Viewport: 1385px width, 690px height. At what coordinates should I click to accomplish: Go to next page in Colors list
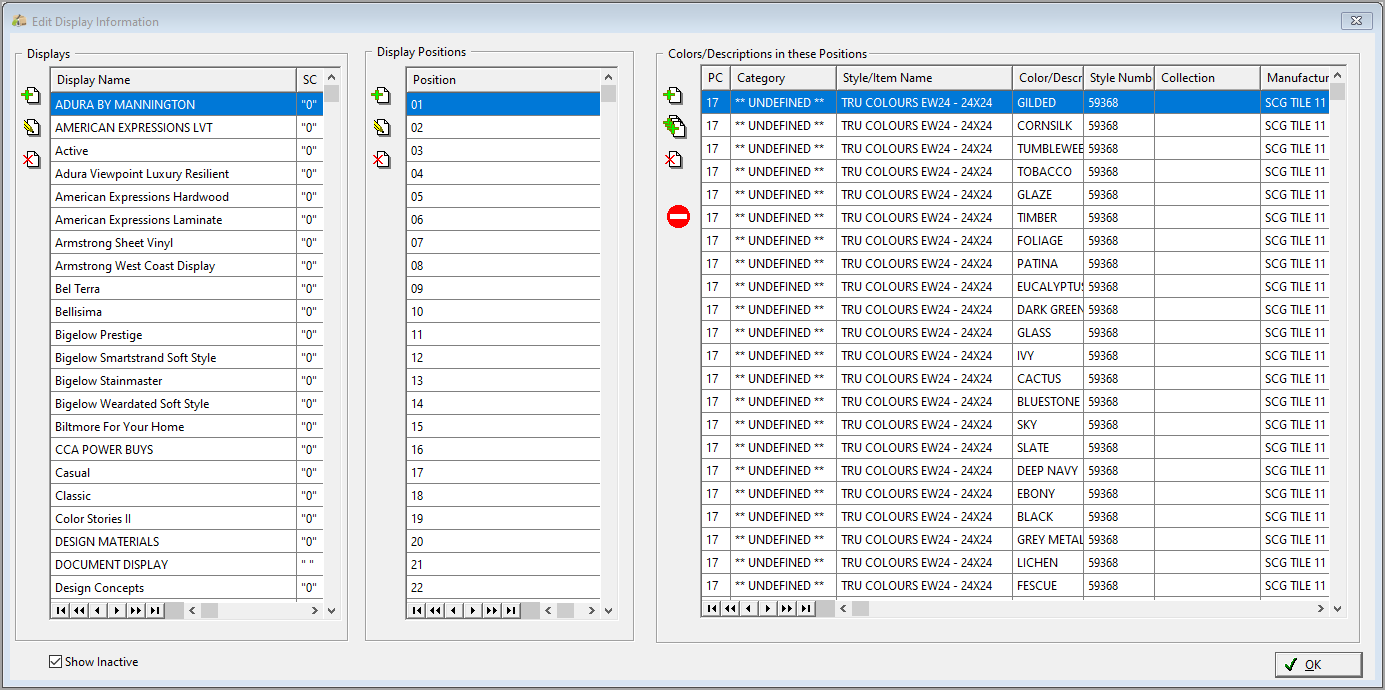point(787,608)
